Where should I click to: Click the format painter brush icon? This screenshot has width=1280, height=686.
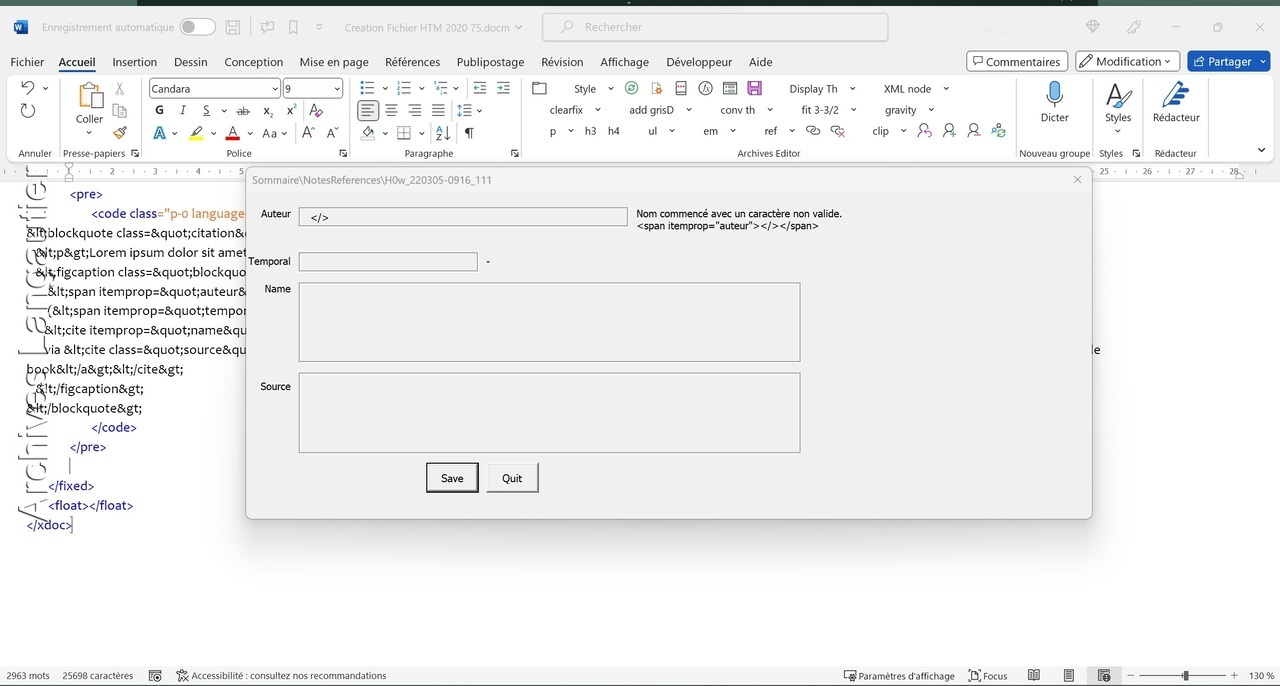(x=120, y=132)
